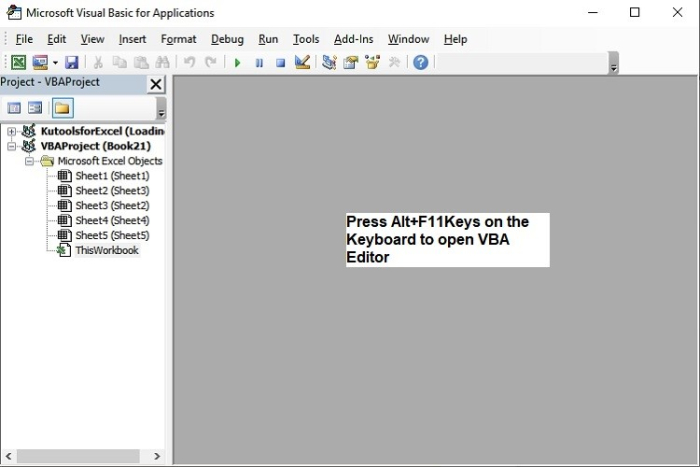Click View Object icon in Project pane
700x467 pixels.
[35, 108]
